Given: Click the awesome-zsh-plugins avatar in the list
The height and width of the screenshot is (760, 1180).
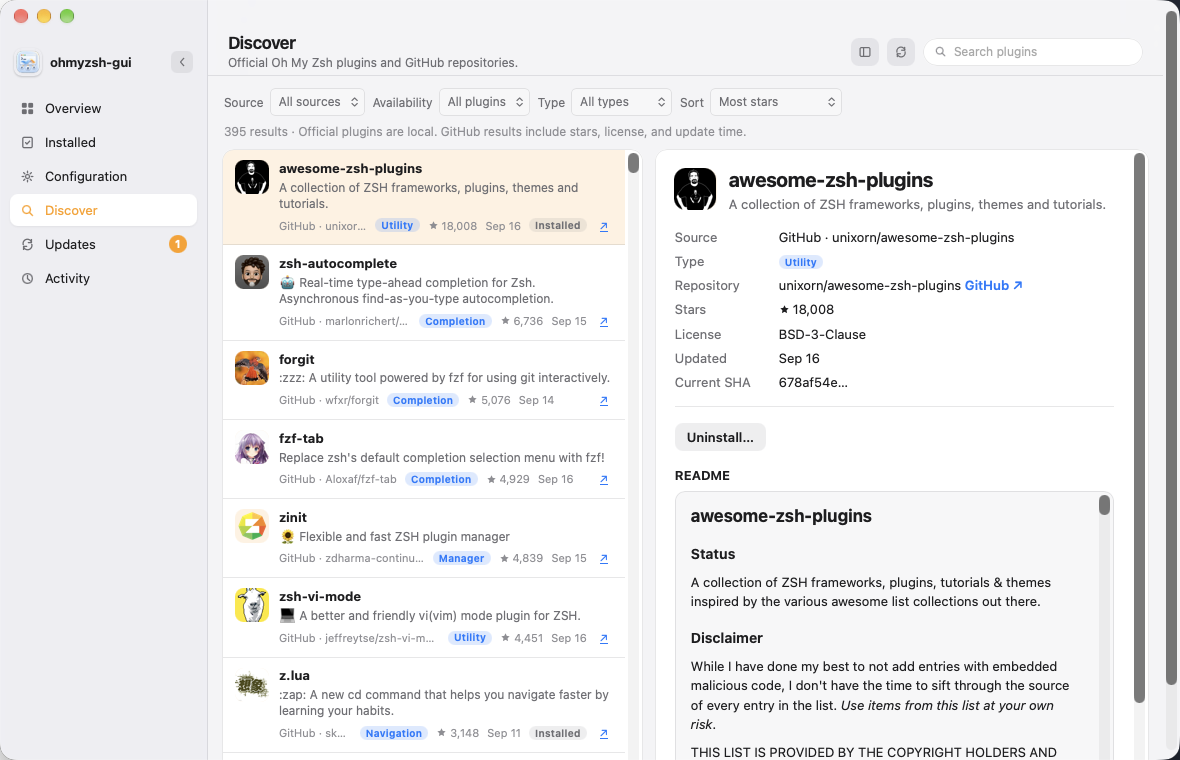Looking at the screenshot, I should pyautogui.click(x=251, y=177).
